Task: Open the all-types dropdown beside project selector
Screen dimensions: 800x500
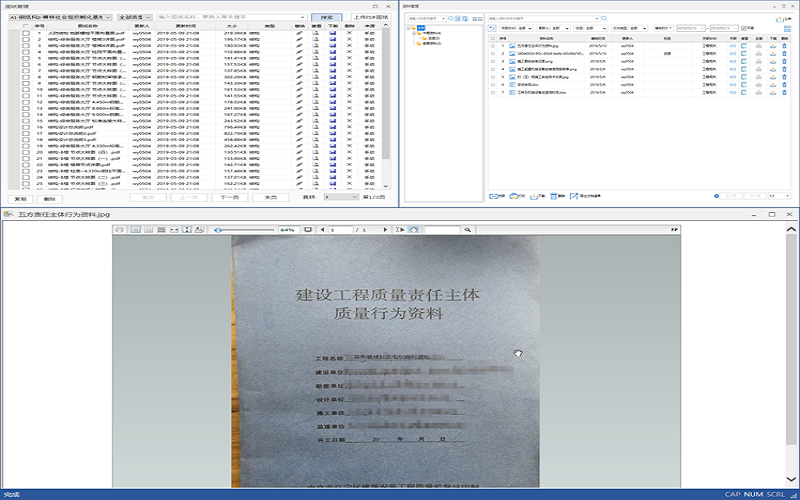Action: [135, 17]
